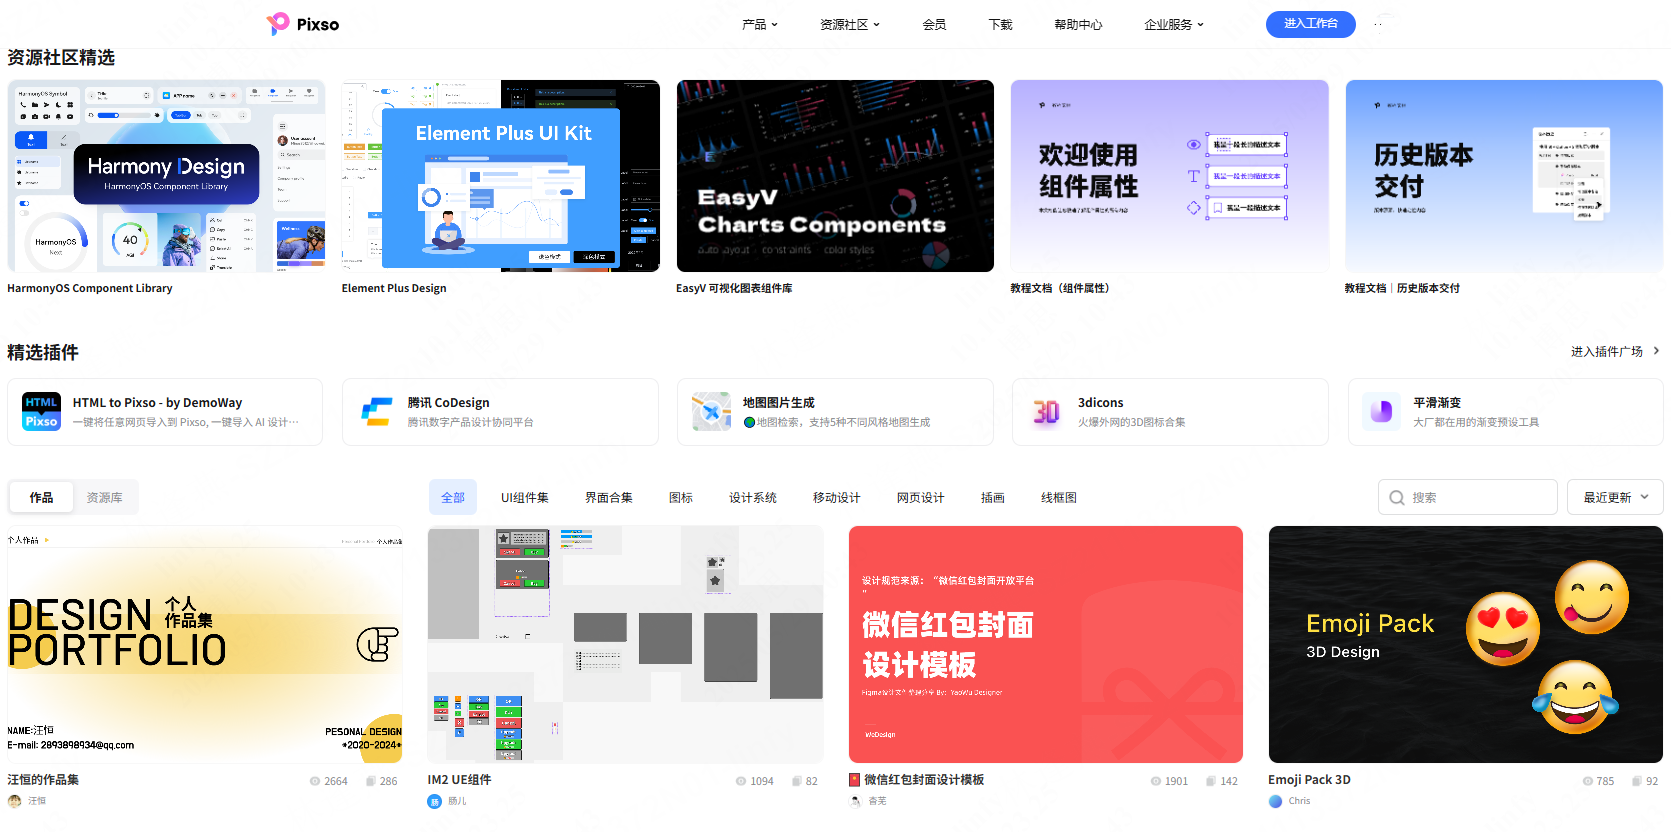Click the 汪恒的作品集 title

pyautogui.click(x=43, y=780)
